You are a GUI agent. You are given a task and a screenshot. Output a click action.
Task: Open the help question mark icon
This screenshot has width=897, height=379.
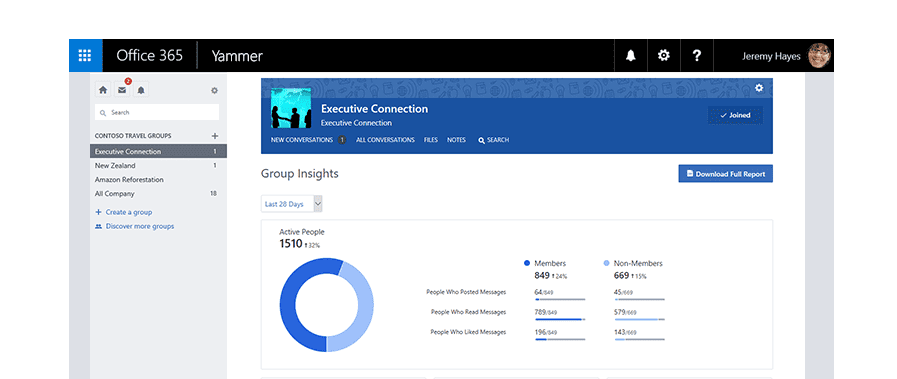[696, 55]
